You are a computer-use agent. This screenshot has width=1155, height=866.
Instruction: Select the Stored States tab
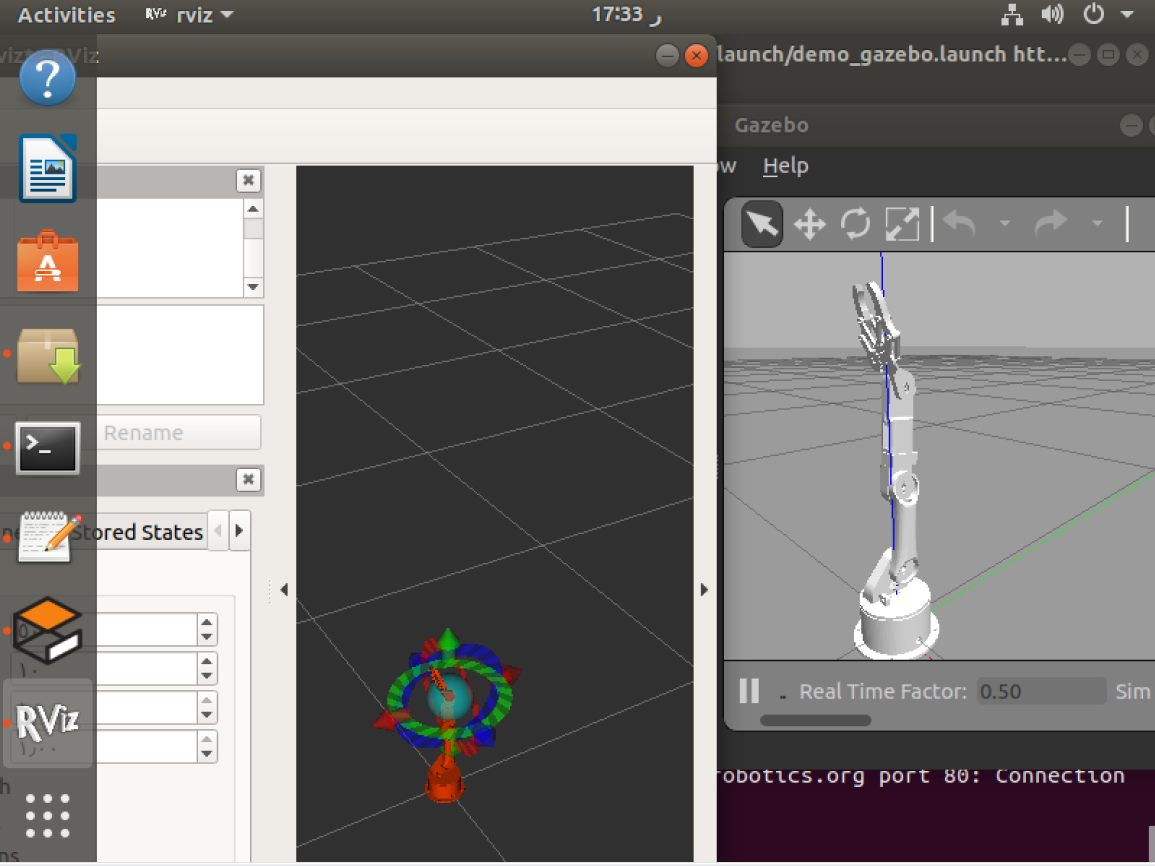tap(138, 532)
